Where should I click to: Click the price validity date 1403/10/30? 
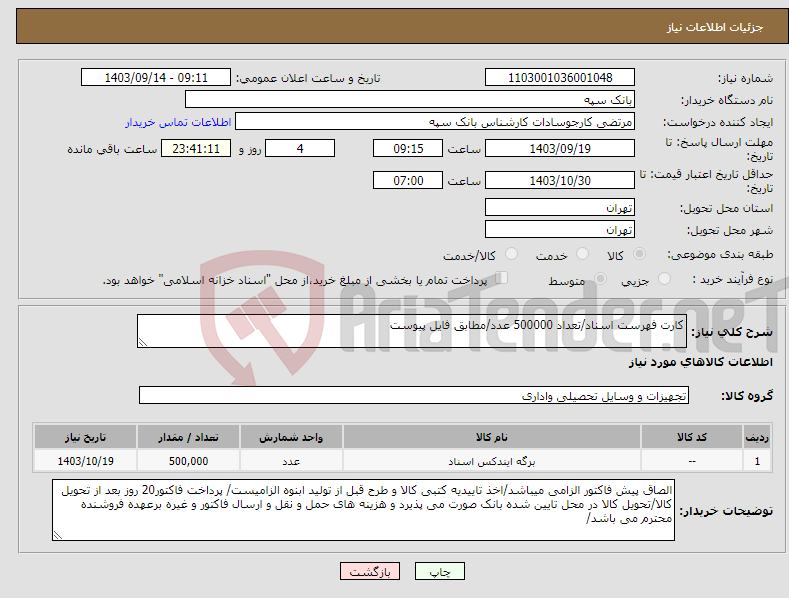pyautogui.click(x=560, y=180)
